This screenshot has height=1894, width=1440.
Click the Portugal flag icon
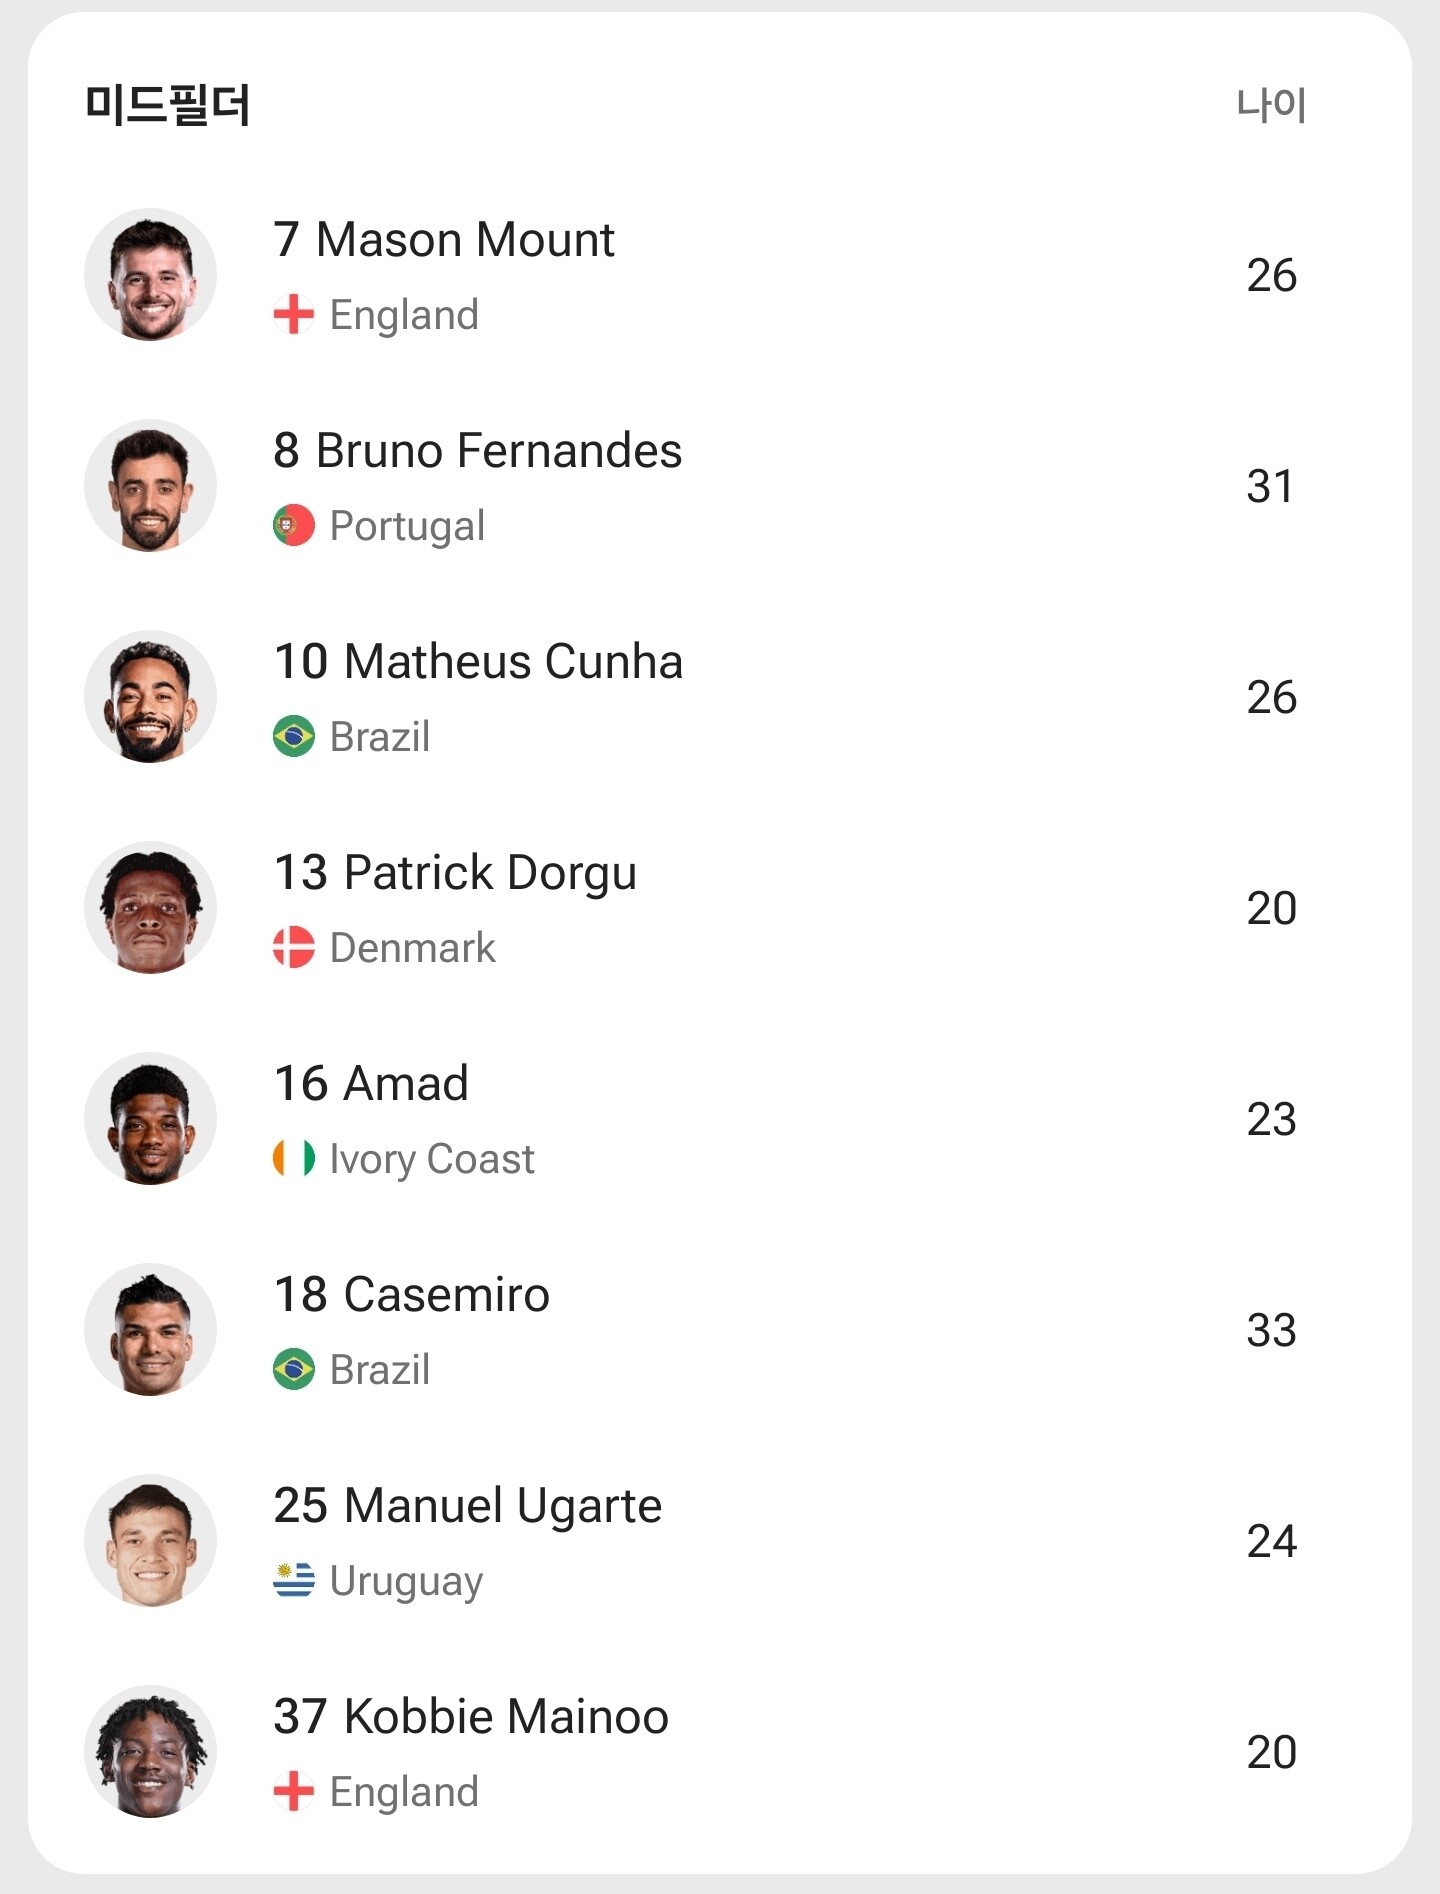[x=293, y=526]
